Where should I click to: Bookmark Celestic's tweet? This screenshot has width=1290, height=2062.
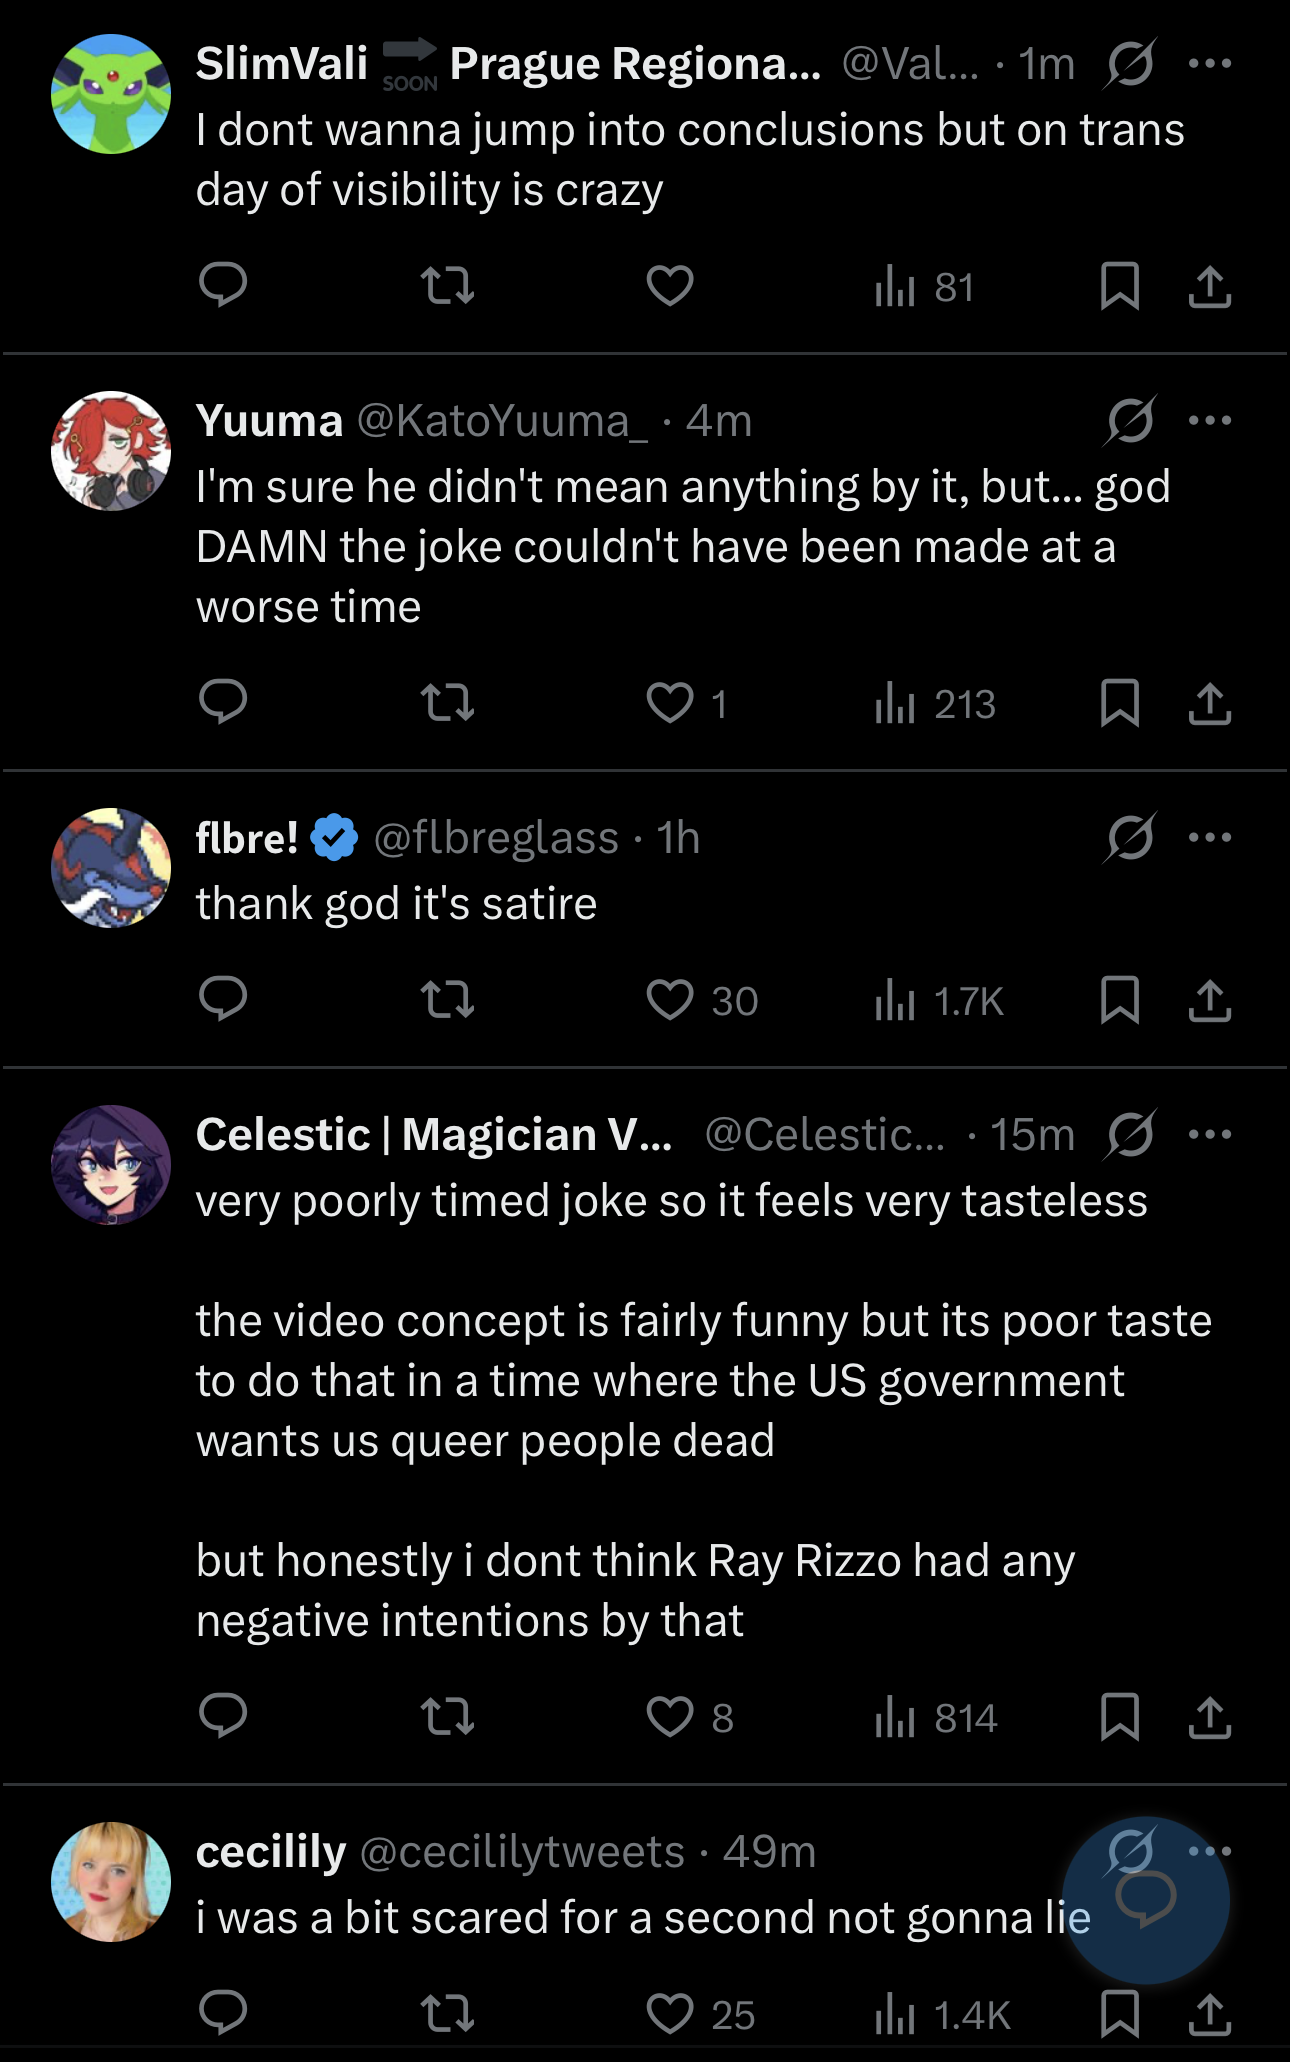coord(1119,1717)
